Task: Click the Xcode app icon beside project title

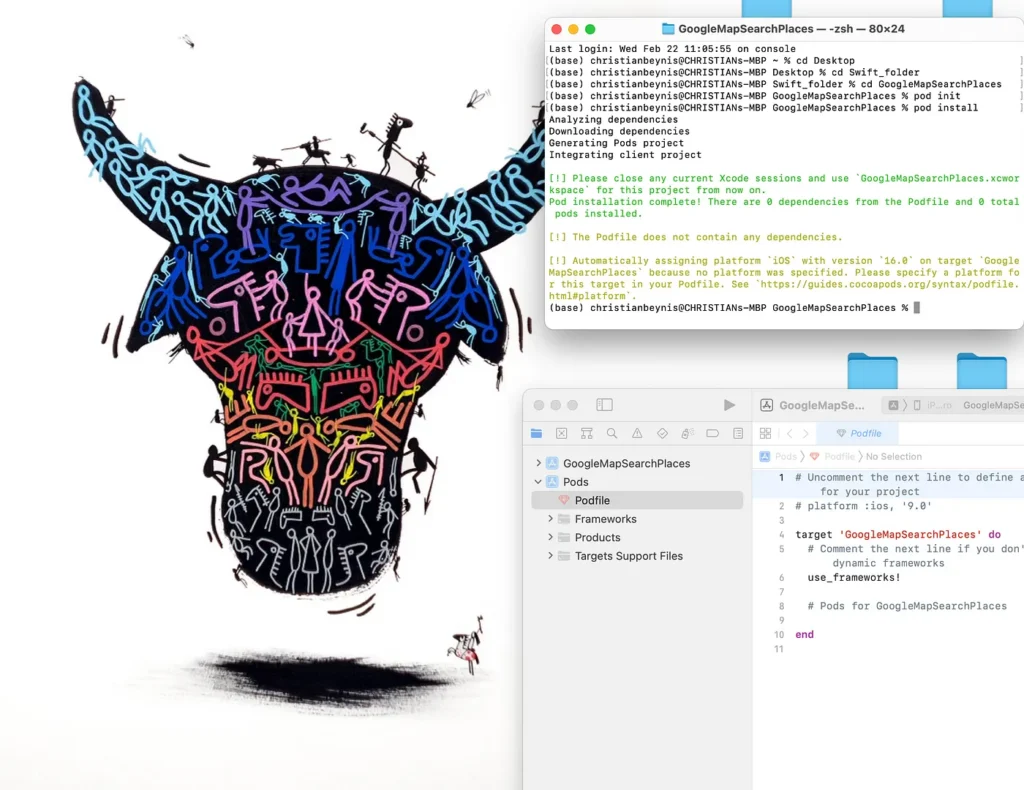Action: 767,405
